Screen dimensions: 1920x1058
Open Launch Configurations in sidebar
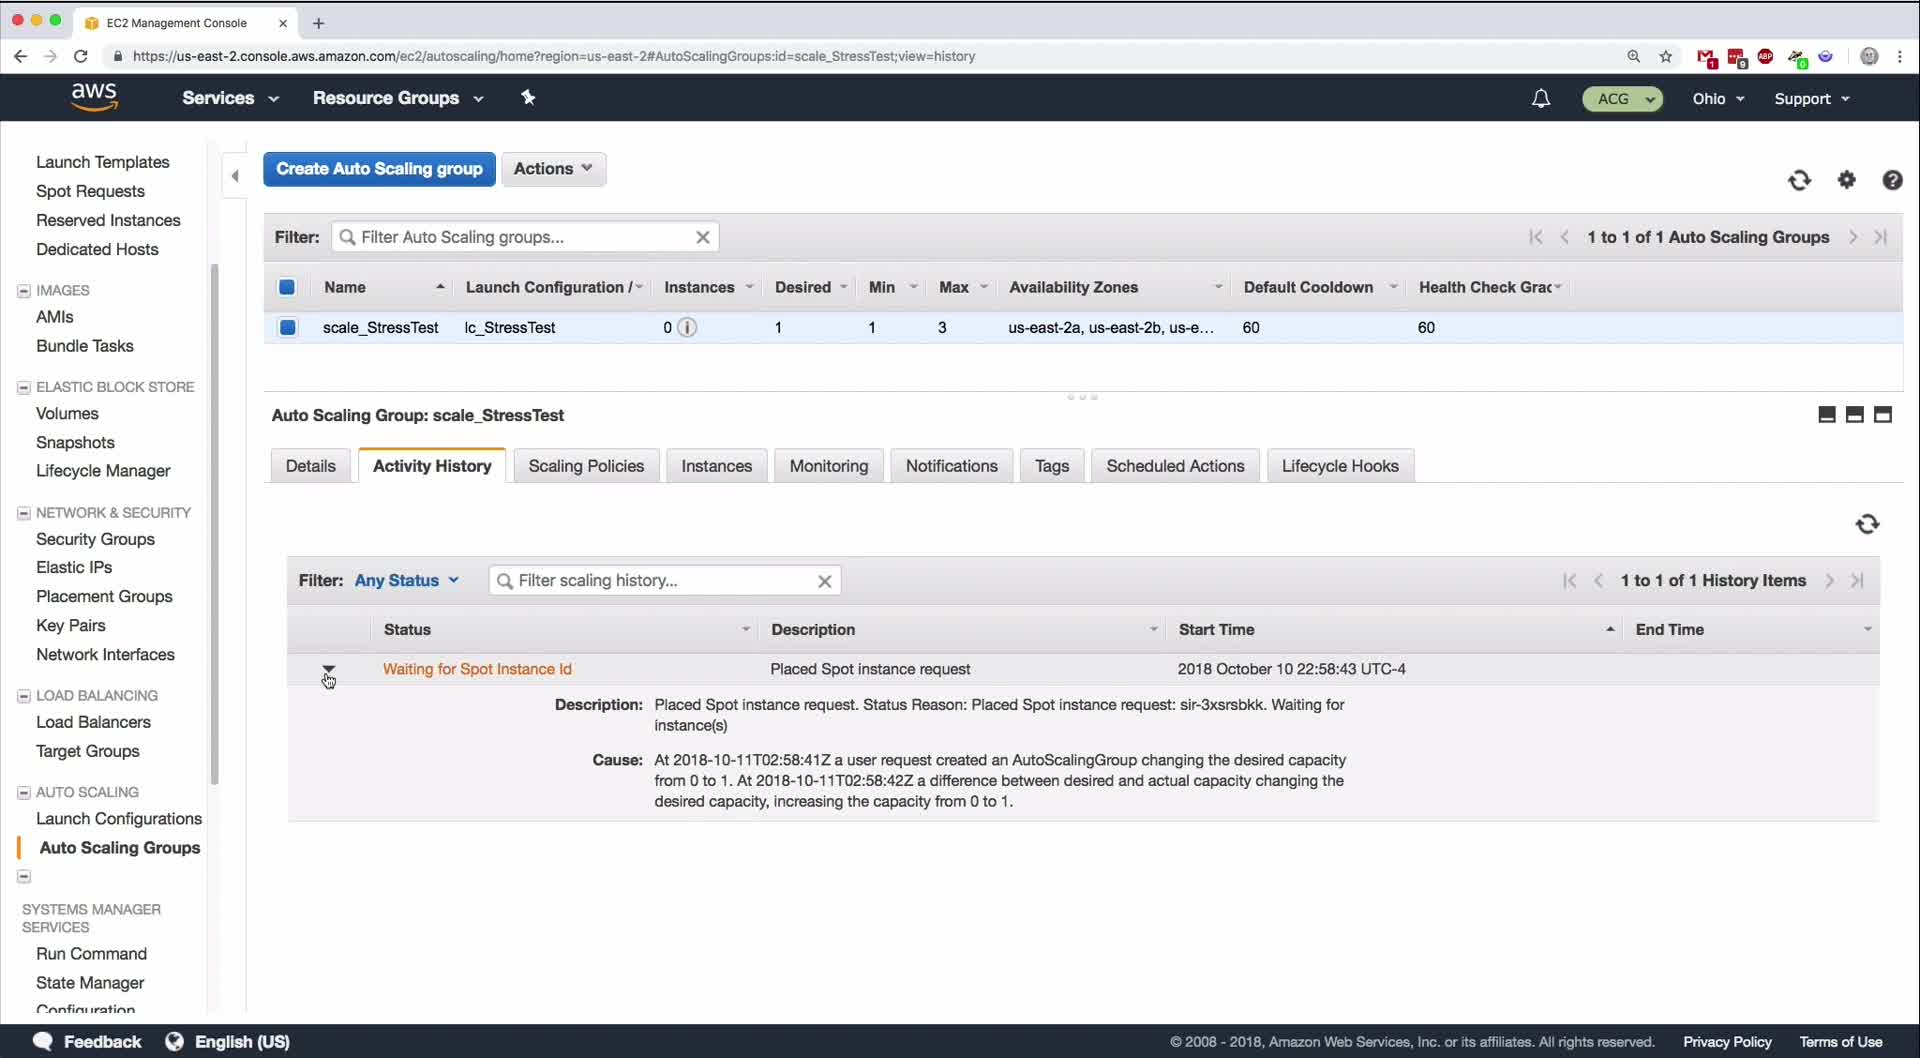pos(119,819)
